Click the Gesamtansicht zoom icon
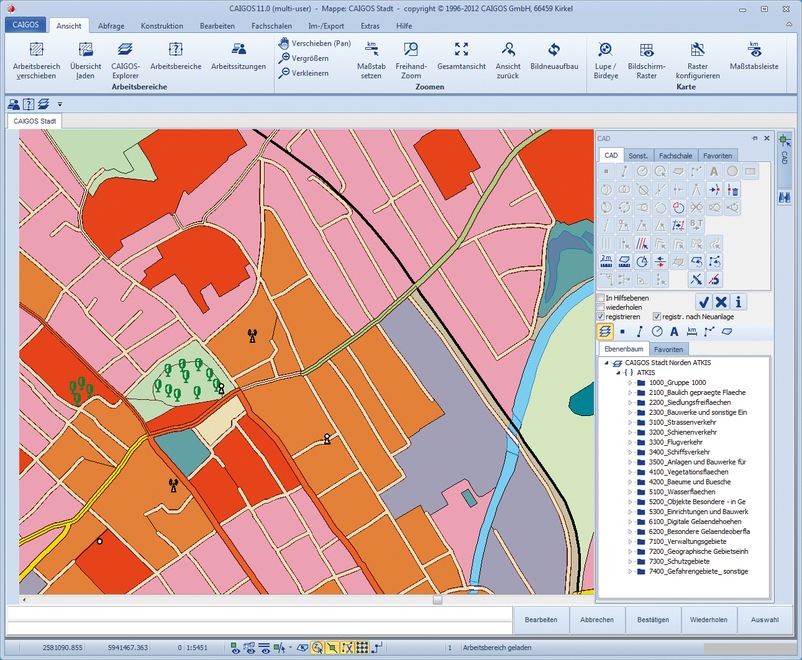Screen dimensions: 802x660 461,50
